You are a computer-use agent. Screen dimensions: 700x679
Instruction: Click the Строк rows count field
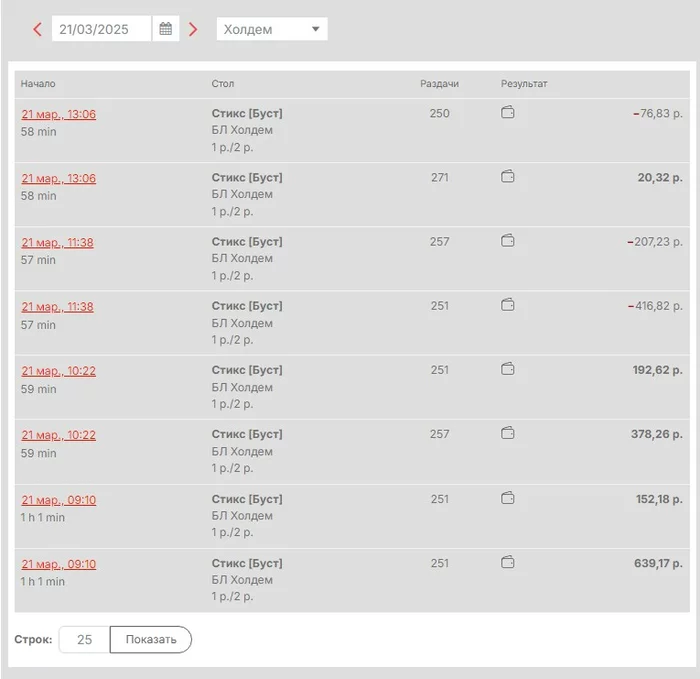click(x=85, y=639)
